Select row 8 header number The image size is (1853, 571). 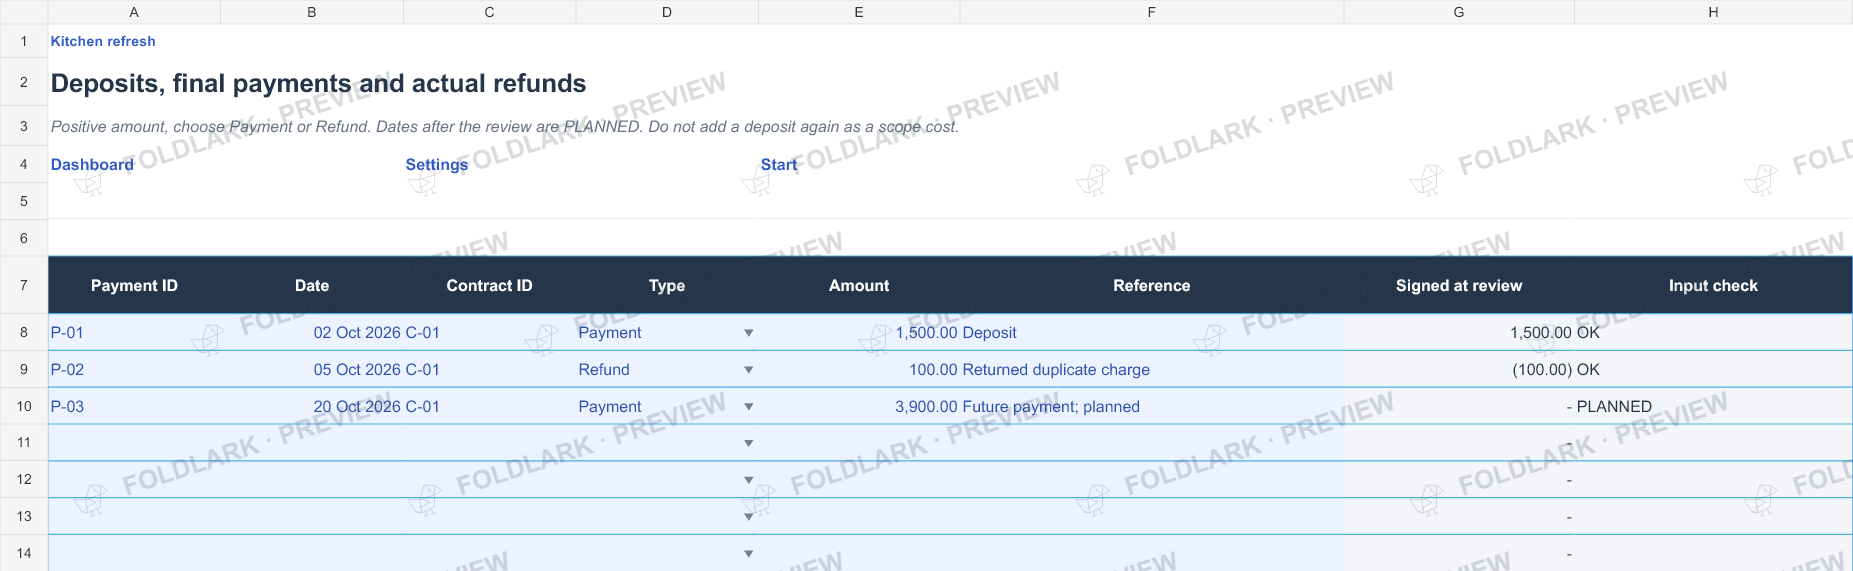tap(24, 332)
